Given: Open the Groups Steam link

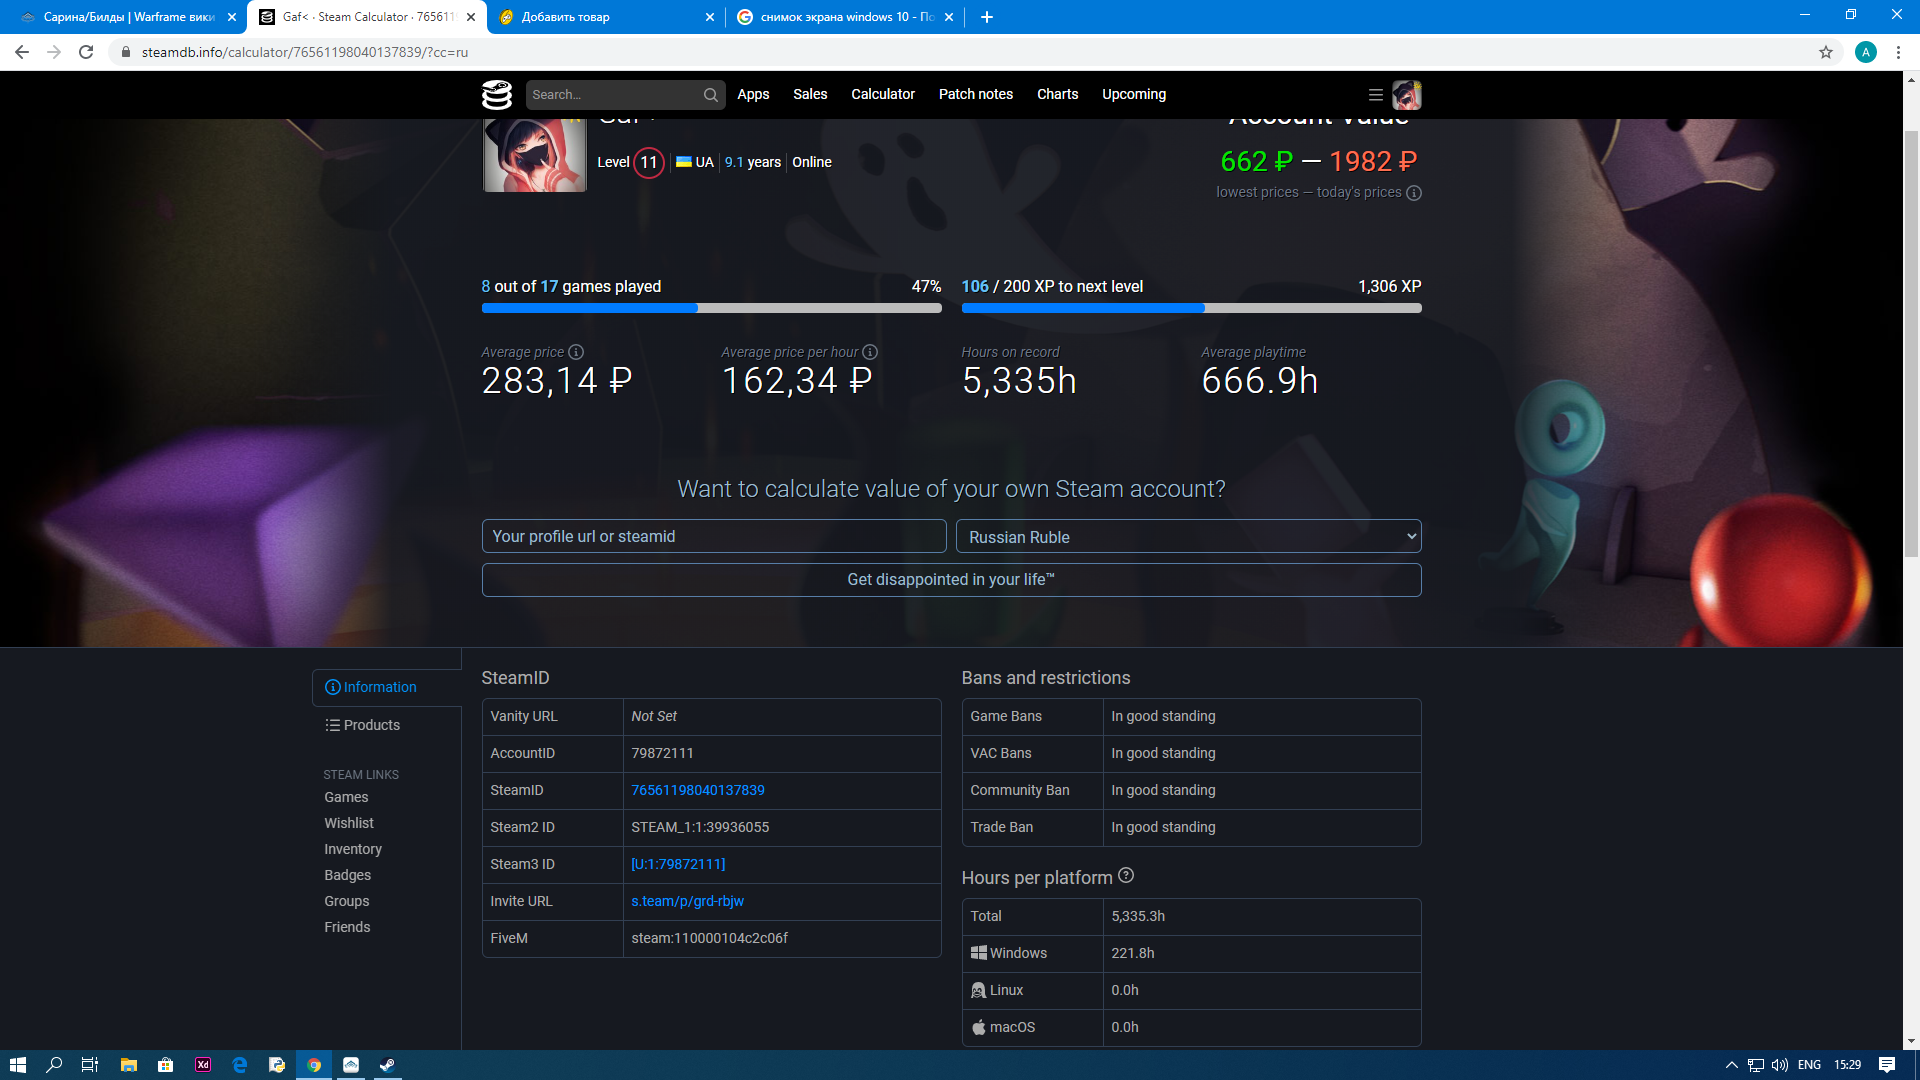Looking at the screenshot, I should point(346,901).
